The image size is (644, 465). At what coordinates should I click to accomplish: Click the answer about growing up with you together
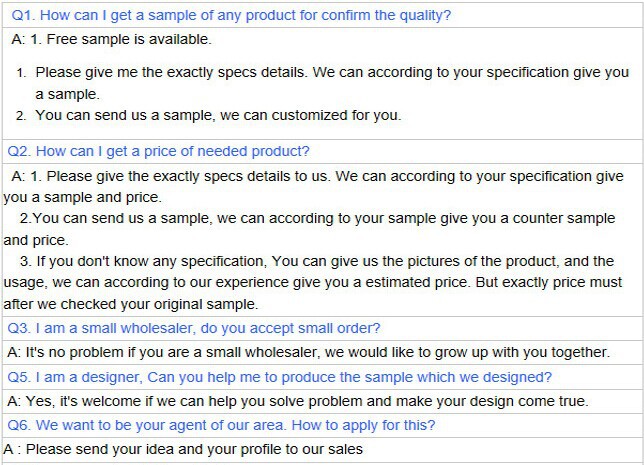[x=309, y=352]
